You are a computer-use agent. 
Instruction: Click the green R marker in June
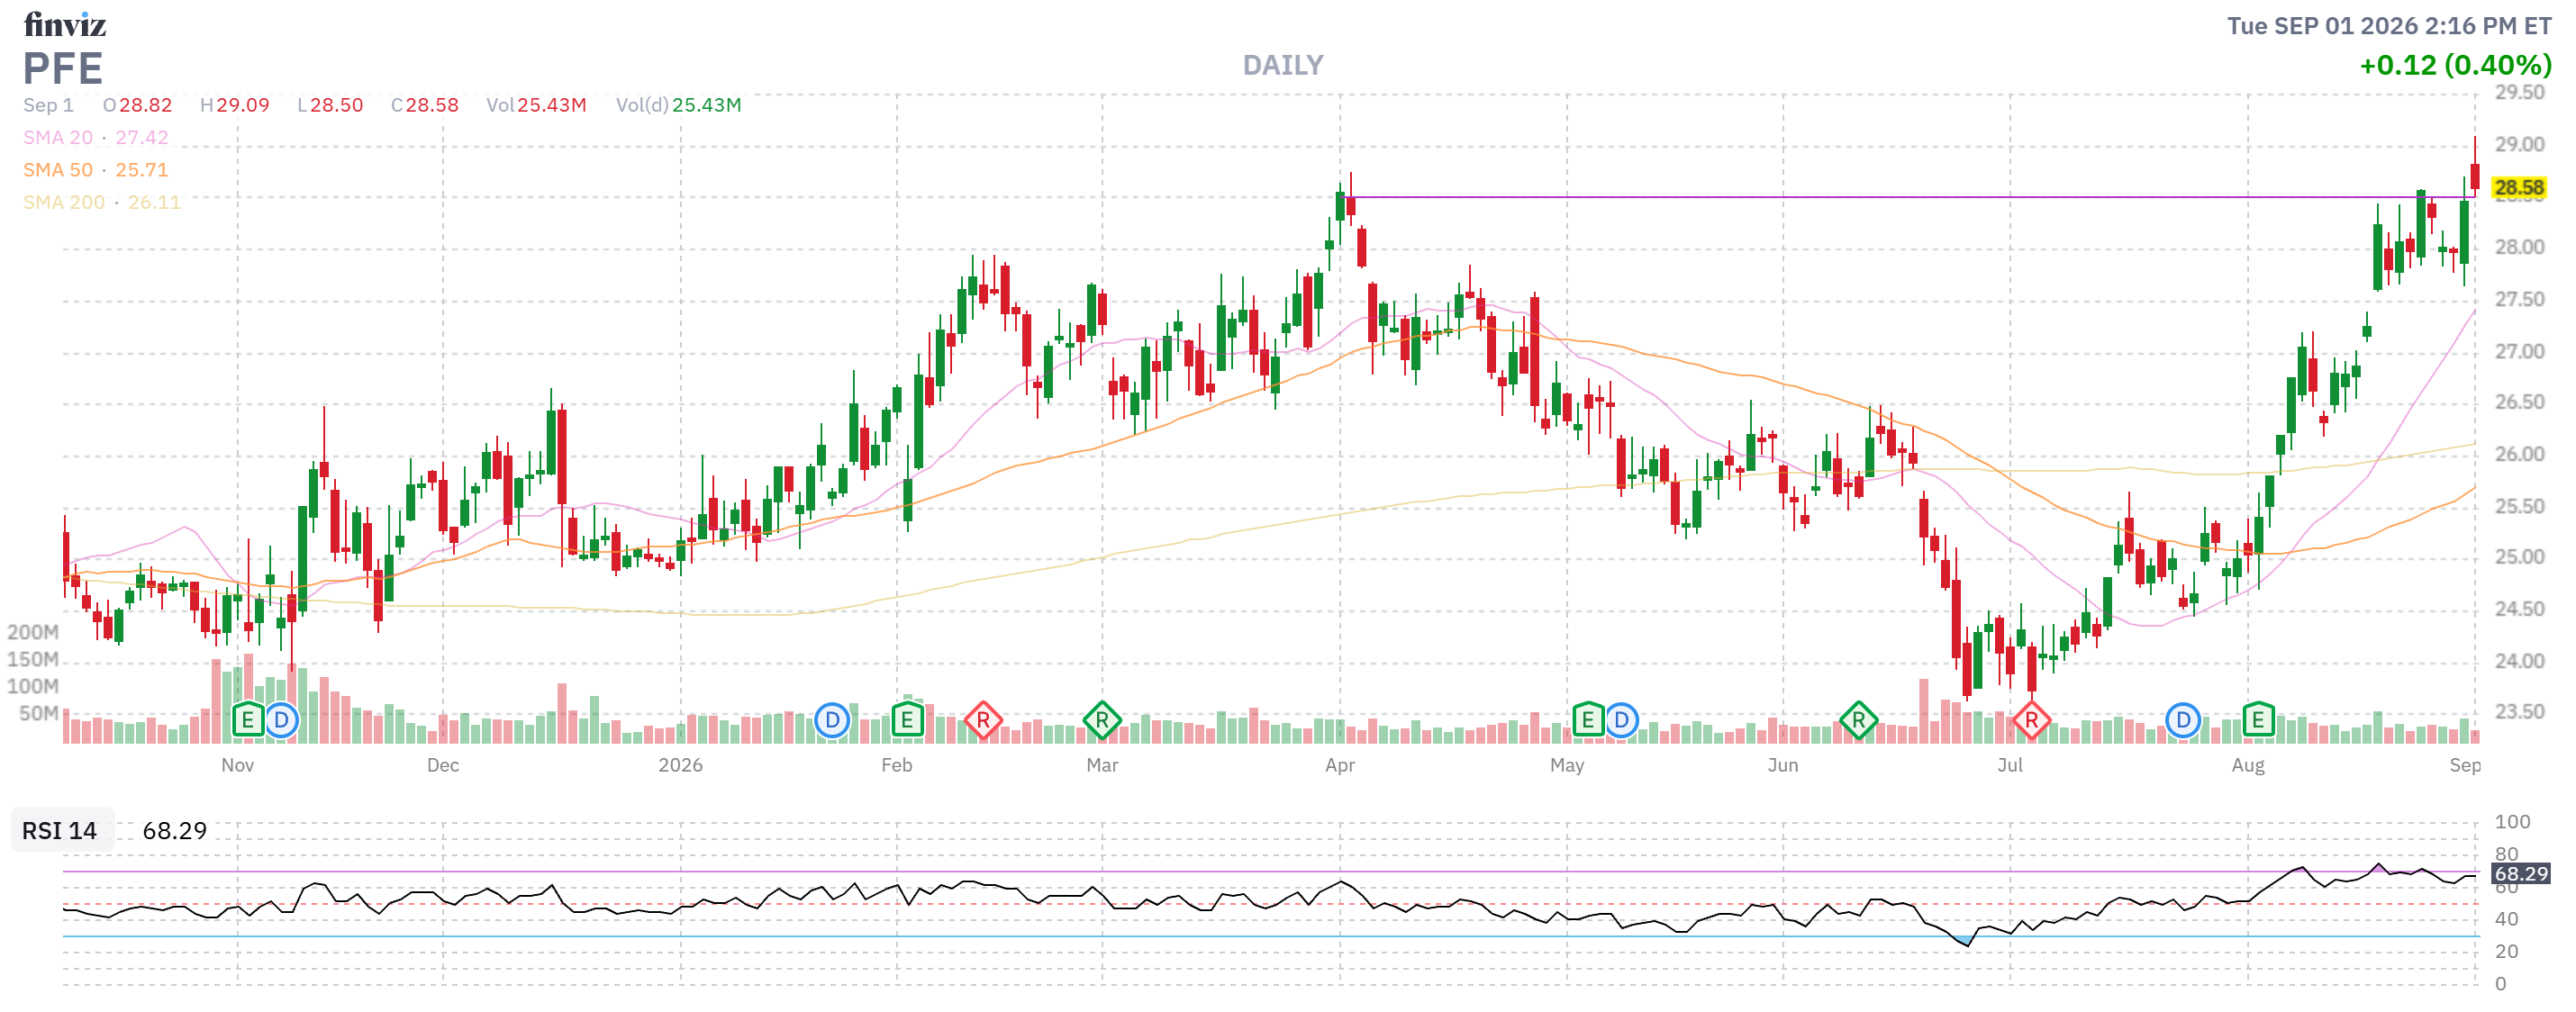pyautogui.click(x=1858, y=720)
